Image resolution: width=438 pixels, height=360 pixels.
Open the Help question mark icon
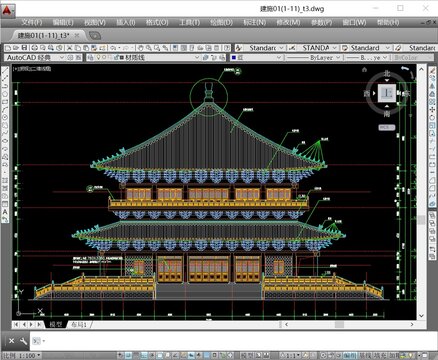(x=227, y=48)
